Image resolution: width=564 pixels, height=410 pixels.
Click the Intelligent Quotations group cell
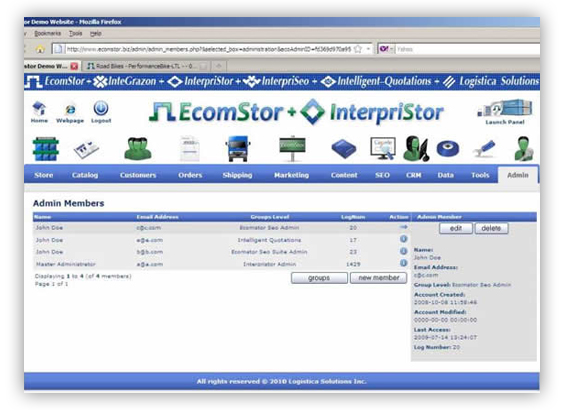click(269, 240)
